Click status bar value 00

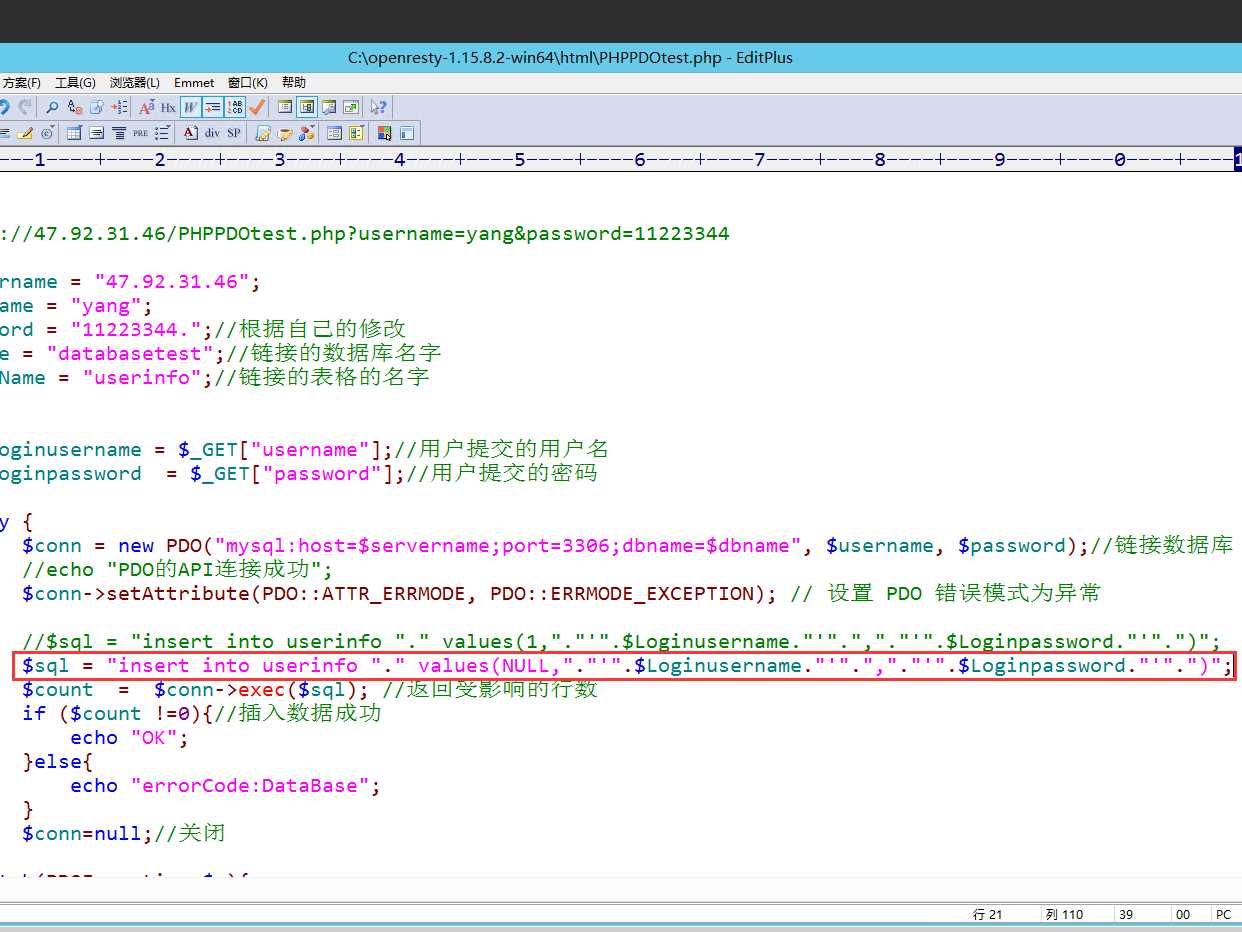tap(1183, 914)
